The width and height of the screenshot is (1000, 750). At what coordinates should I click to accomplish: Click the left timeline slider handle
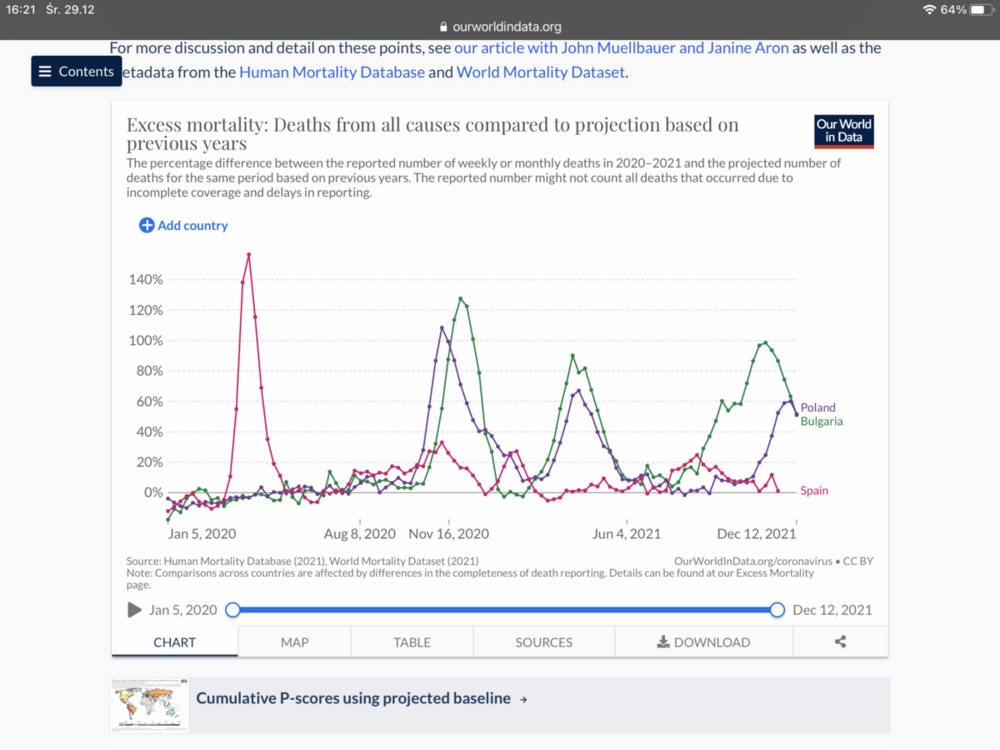pos(233,610)
